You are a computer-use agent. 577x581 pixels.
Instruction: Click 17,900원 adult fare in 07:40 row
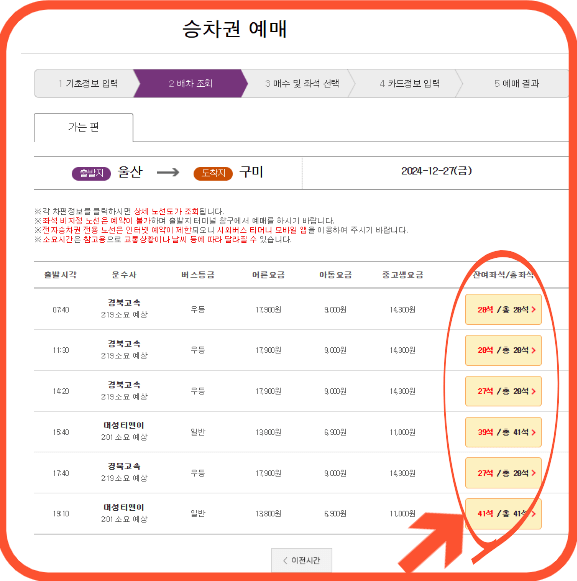click(268, 310)
